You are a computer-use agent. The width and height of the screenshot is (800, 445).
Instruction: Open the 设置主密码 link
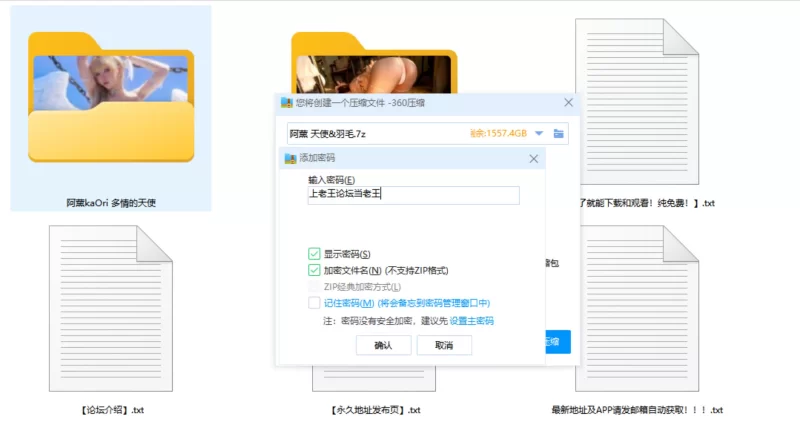(471, 321)
